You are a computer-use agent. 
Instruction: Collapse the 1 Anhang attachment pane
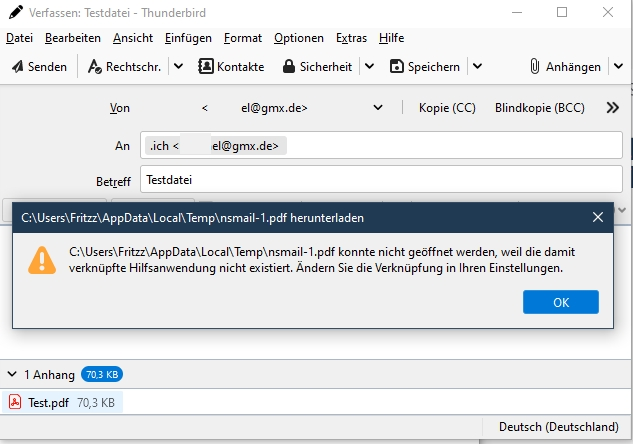[x=11, y=375]
